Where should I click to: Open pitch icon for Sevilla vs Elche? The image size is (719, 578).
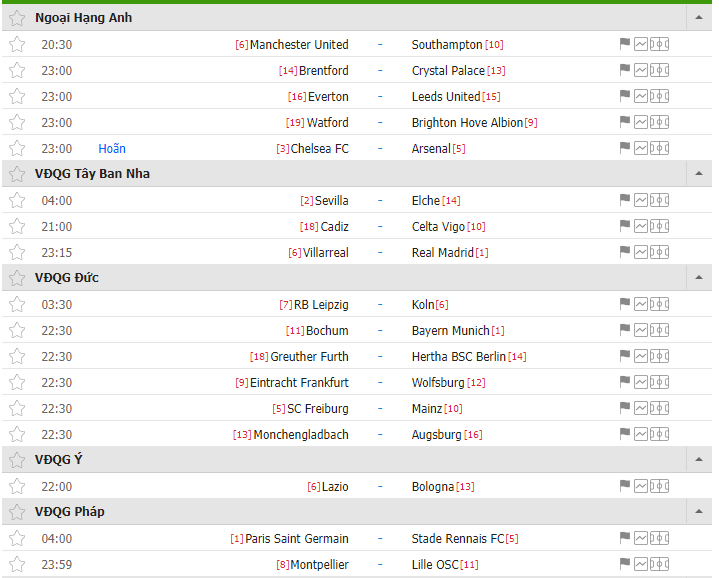(x=659, y=200)
